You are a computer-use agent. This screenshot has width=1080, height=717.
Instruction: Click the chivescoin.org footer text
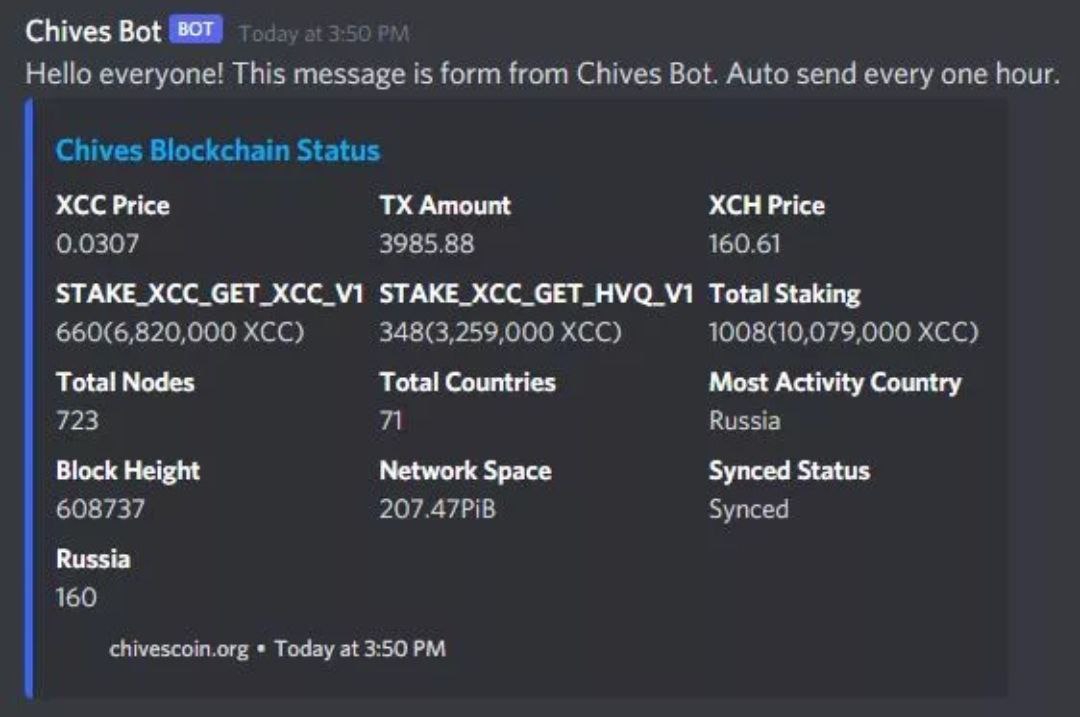pyautogui.click(x=178, y=648)
